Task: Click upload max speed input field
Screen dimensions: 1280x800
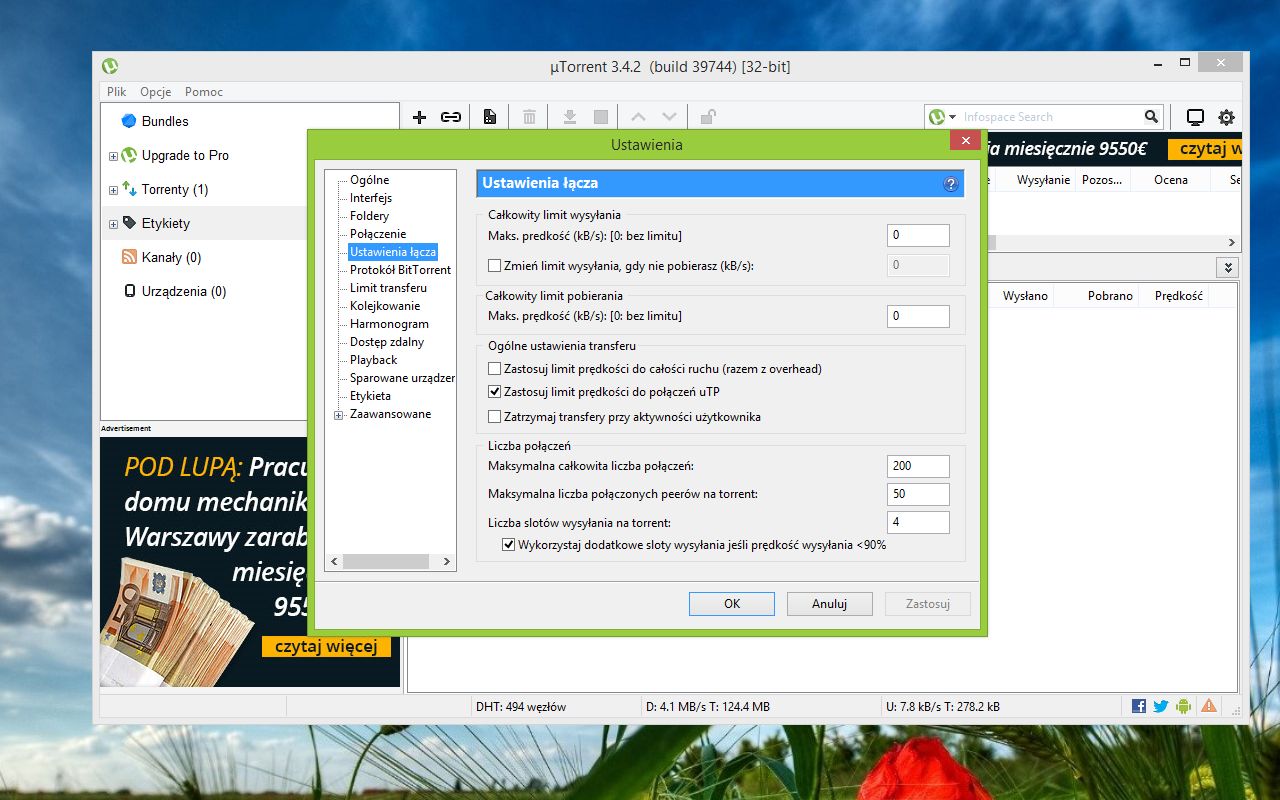Action: [x=918, y=236]
